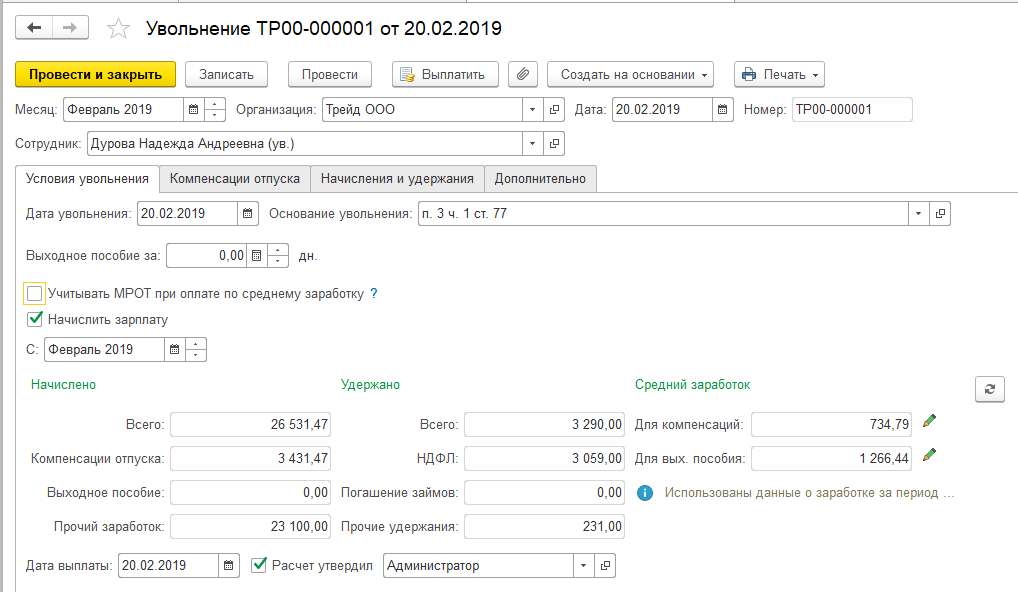Open calculator for Выходное пособие days
Image resolution: width=1018 pixels, height=592 pixels.
pyautogui.click(x=256, y=256)
